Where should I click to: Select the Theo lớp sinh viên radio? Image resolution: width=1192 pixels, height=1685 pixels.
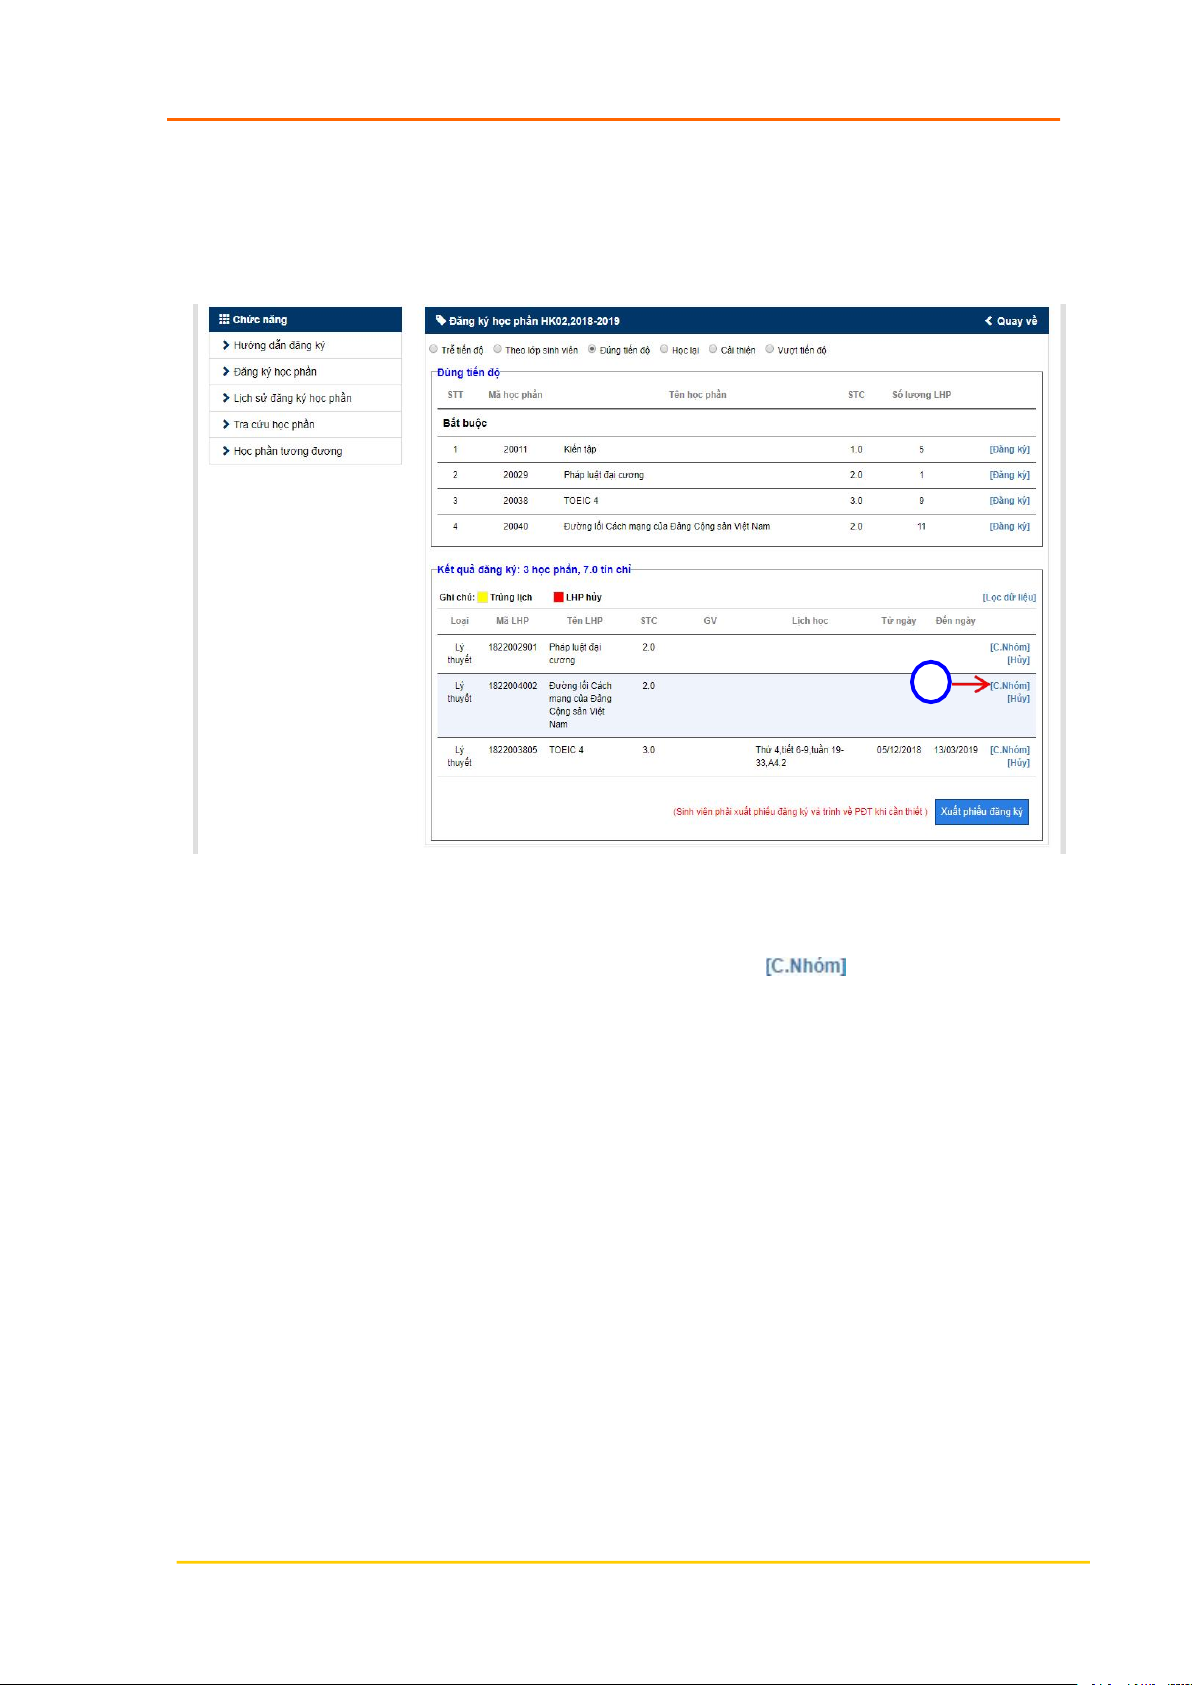click(497, 349)
